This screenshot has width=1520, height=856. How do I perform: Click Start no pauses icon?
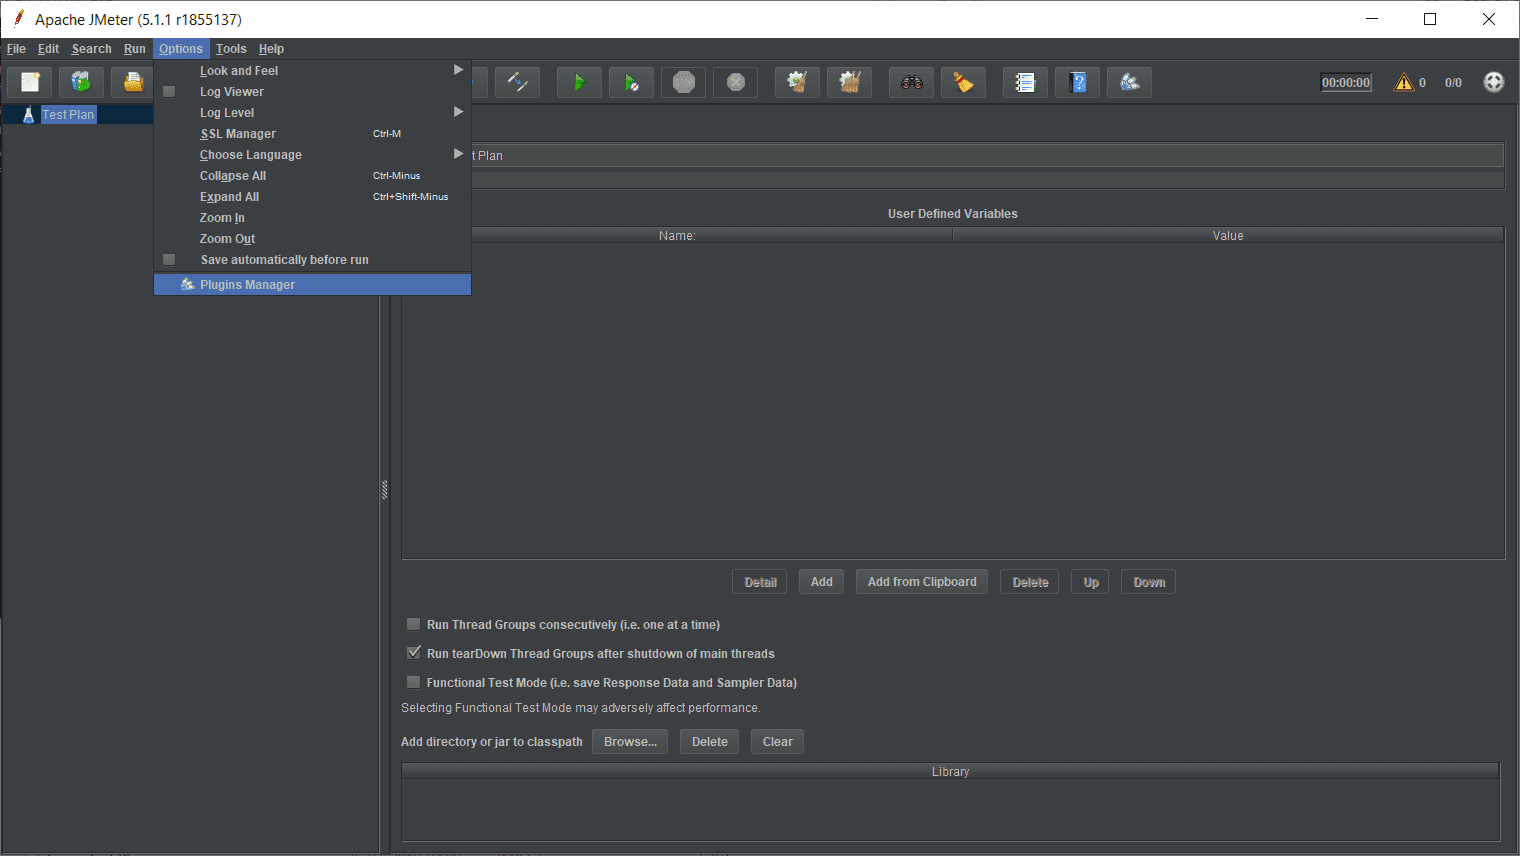pos(632,82)
